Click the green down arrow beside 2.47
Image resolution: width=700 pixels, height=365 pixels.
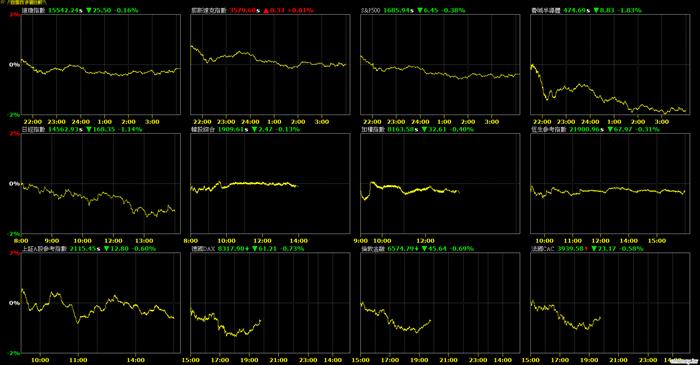(254, 129)
